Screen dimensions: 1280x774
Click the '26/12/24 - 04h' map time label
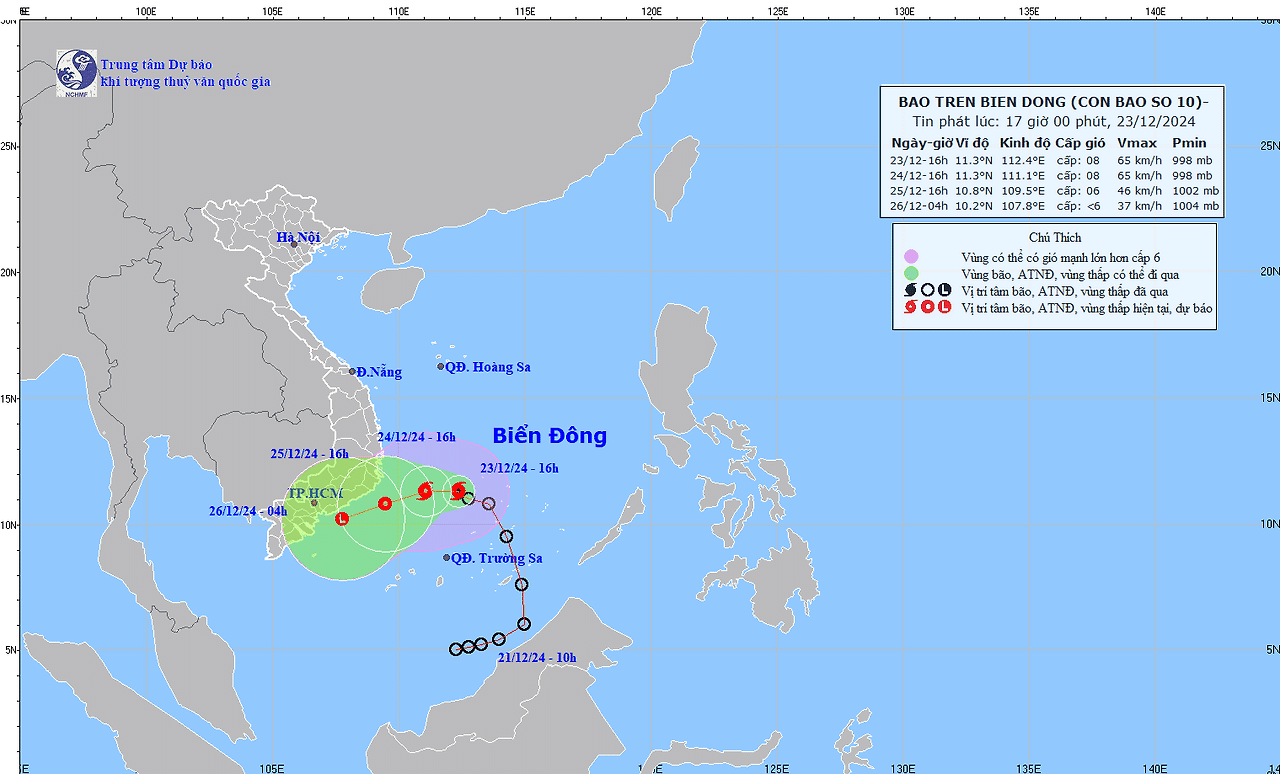tap(248, 510)
